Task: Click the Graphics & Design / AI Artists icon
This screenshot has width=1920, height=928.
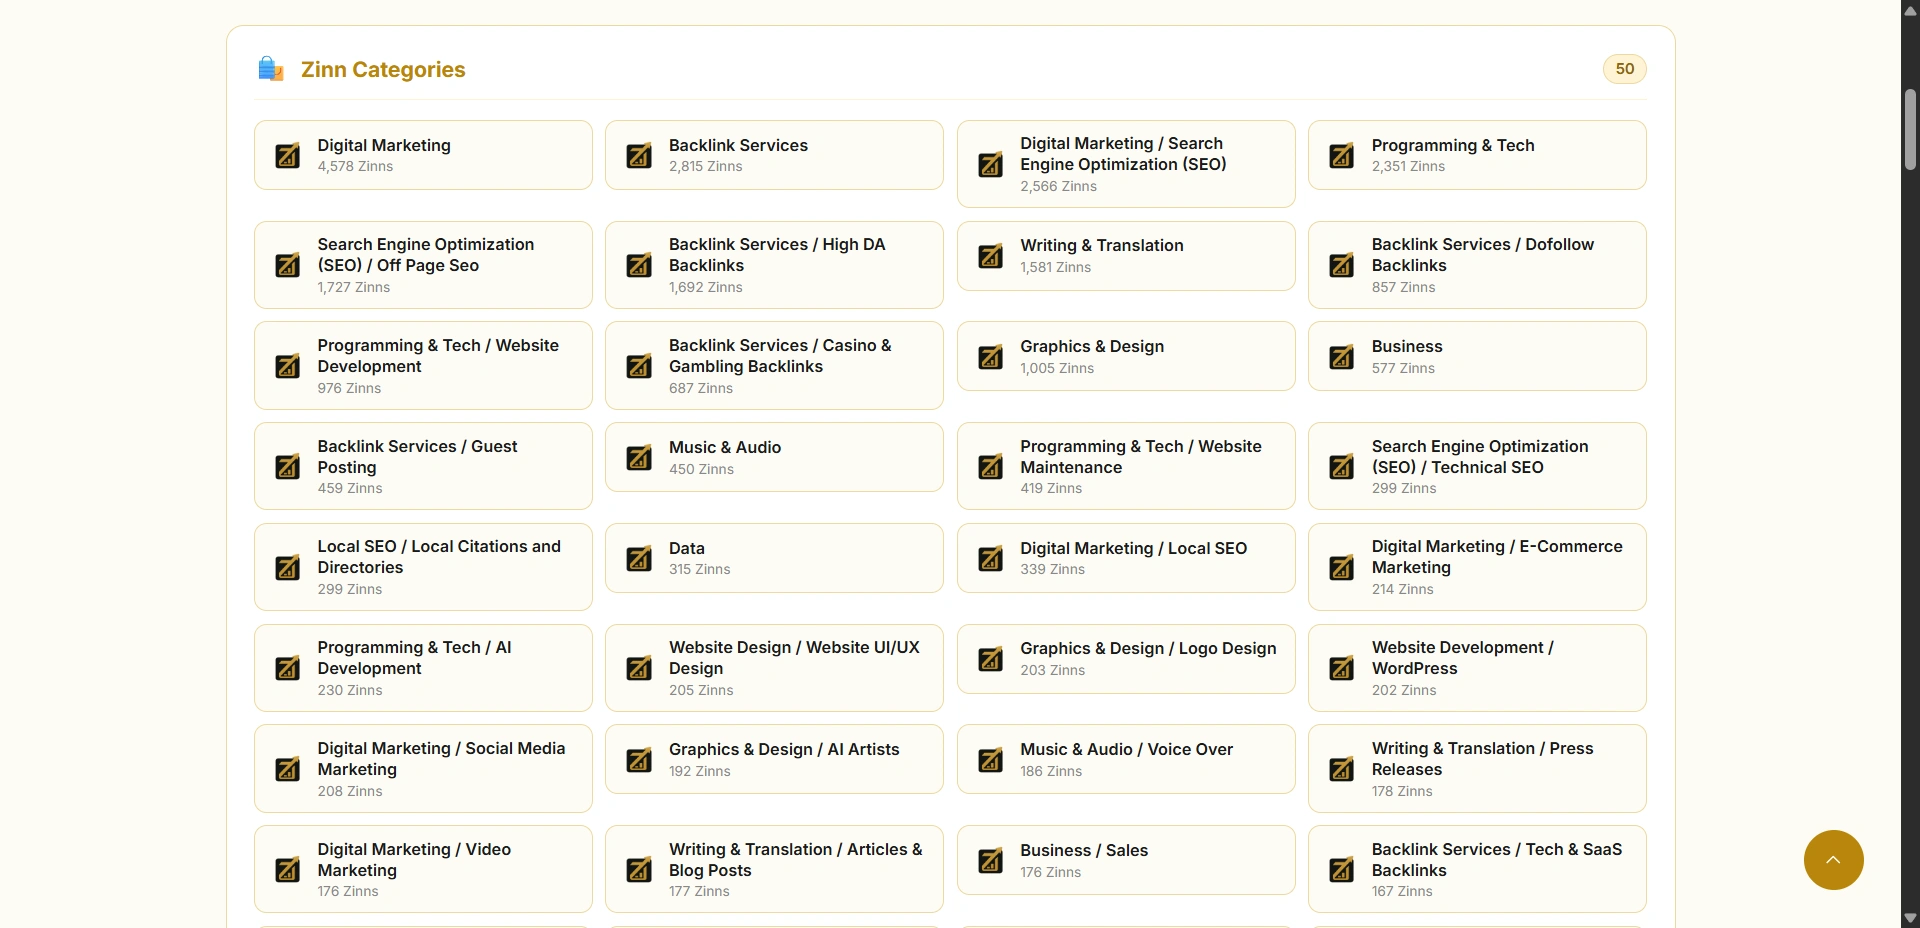Action: point(639,760)
